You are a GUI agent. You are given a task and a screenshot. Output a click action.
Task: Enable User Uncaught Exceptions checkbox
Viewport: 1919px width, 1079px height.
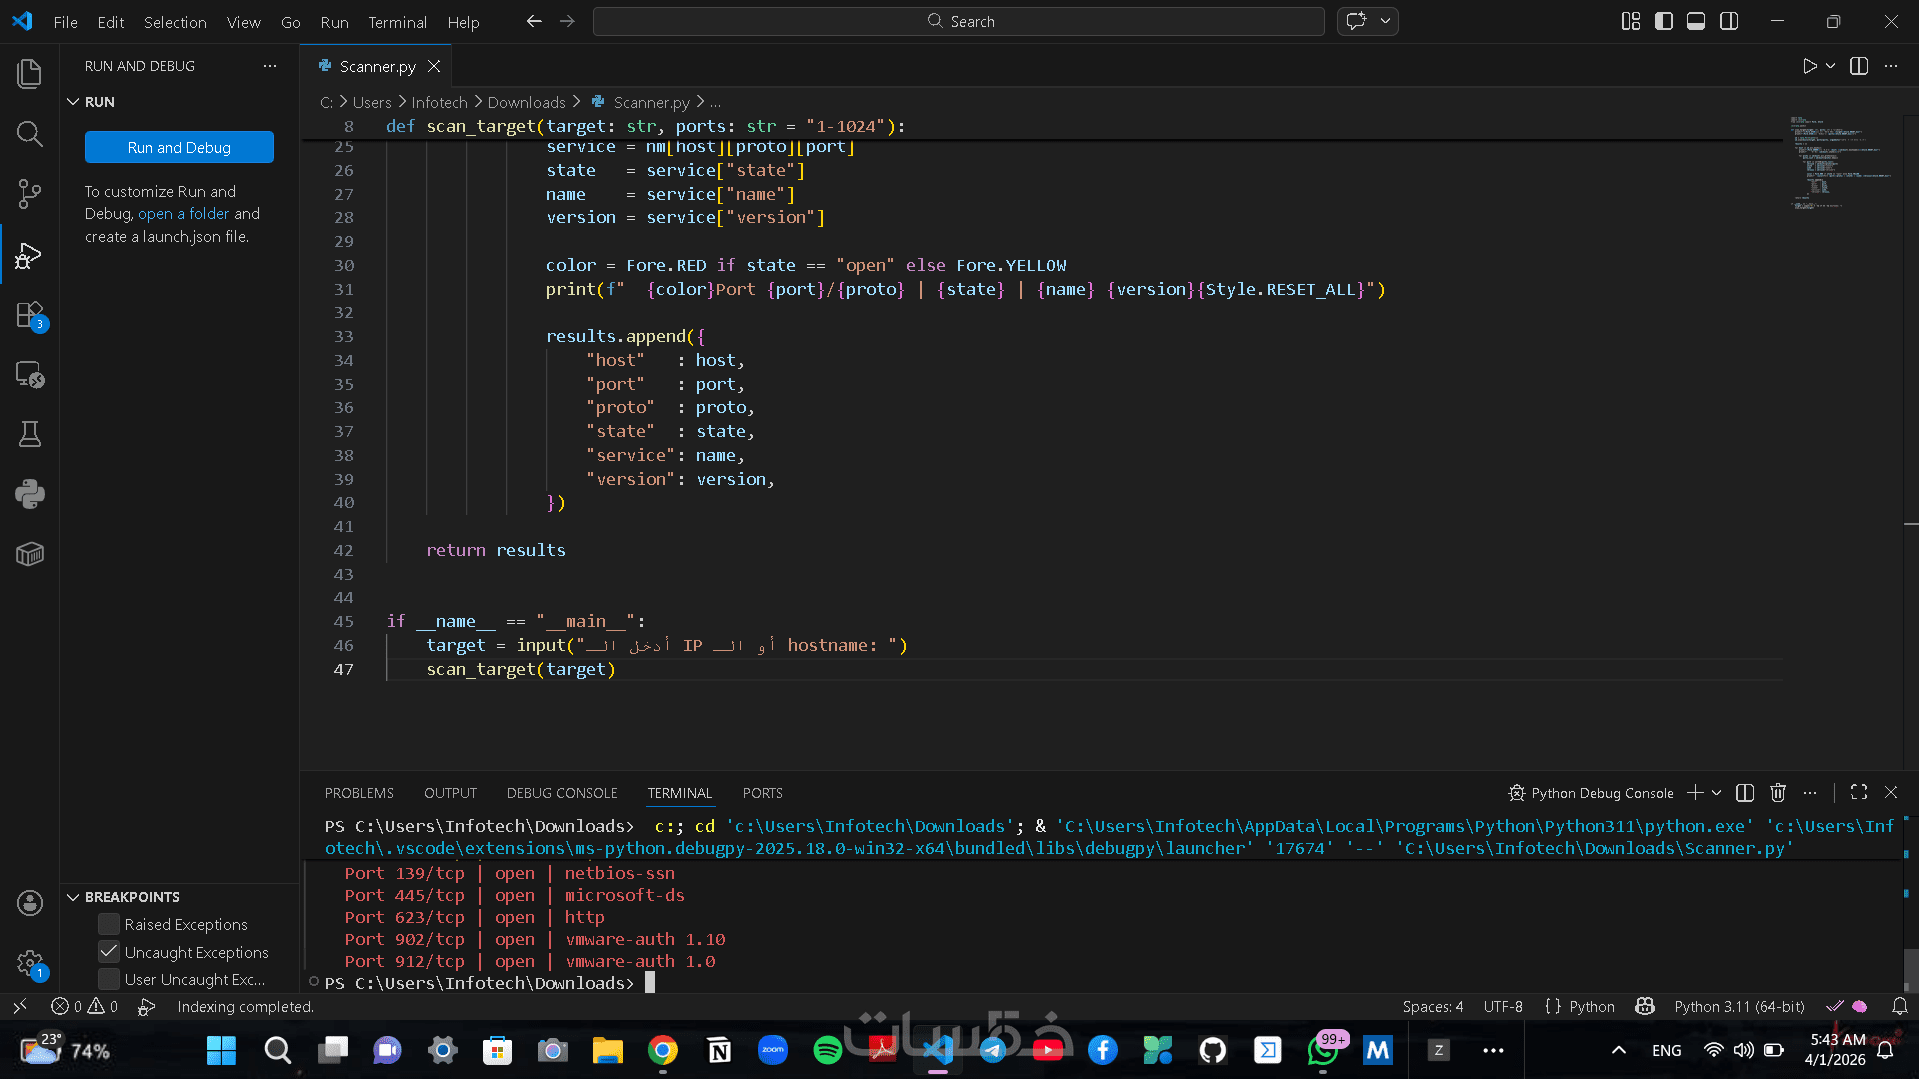coord(109,979)
